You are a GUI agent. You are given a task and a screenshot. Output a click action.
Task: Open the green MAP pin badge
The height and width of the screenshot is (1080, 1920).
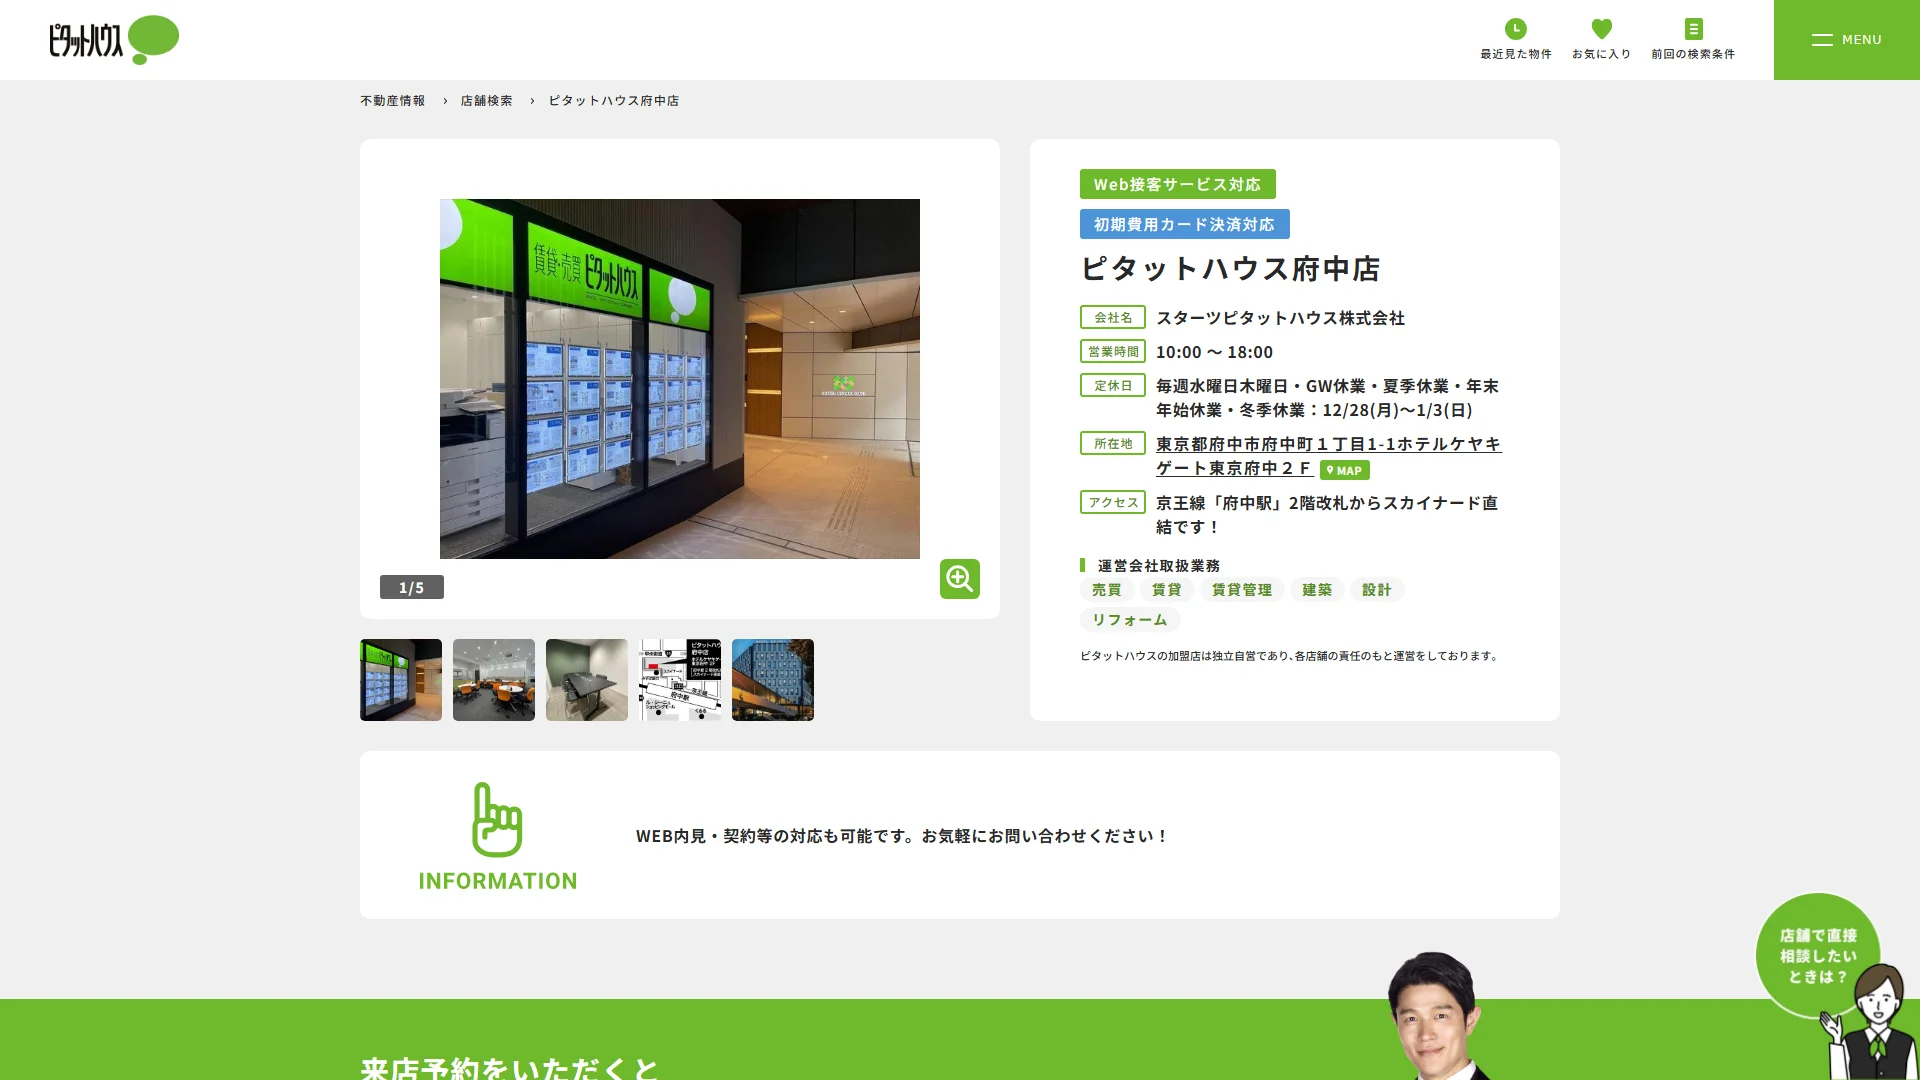(x=1344, y=470)
